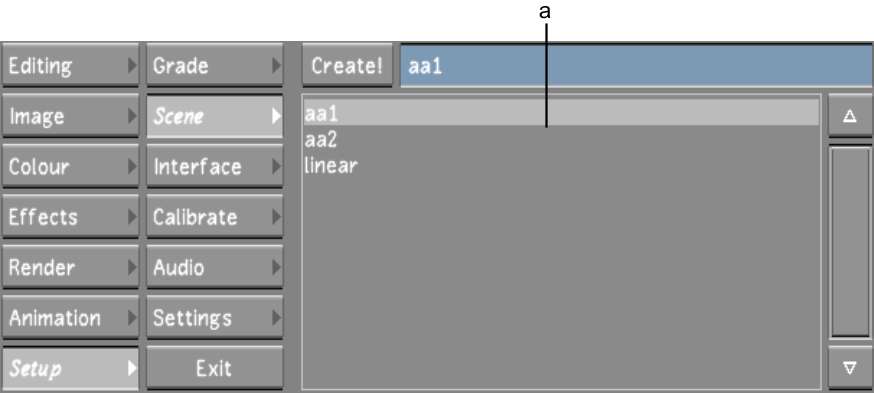Expand the Grade submenu arrow
The width and height of the screenshot is (874, 393).
tap(276, 66)
